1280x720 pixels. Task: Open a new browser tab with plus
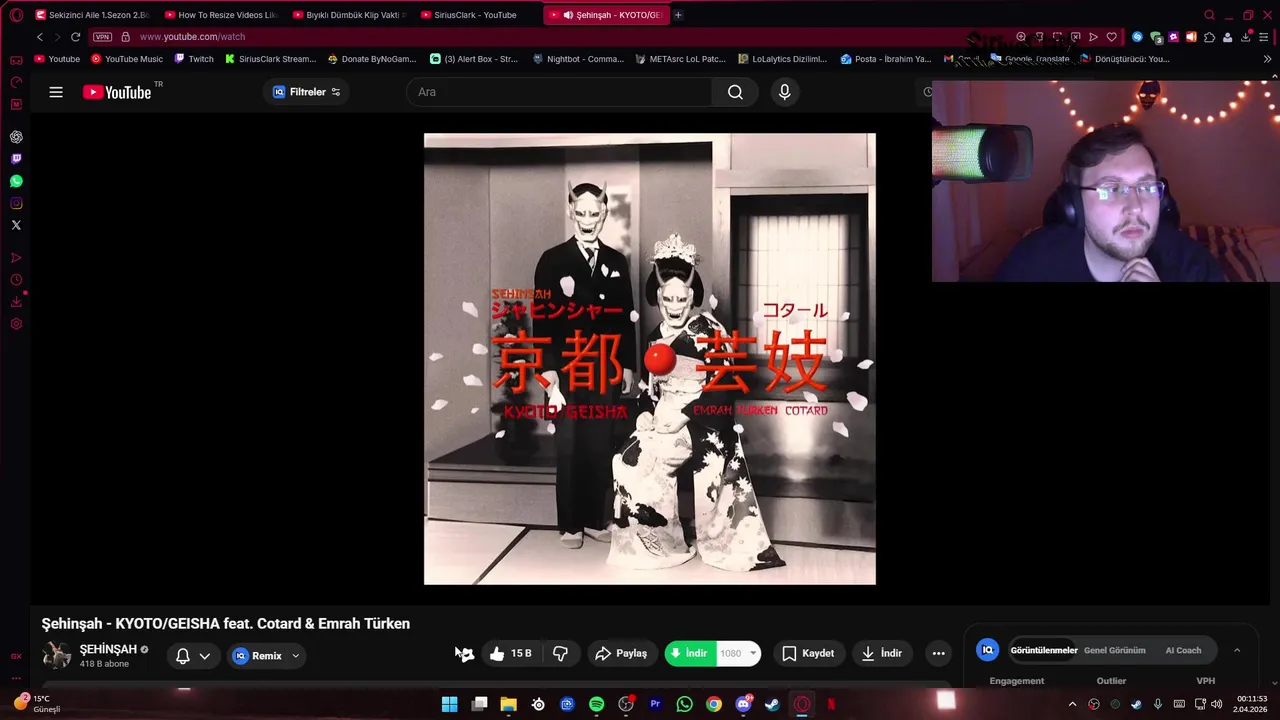(678, 15)
